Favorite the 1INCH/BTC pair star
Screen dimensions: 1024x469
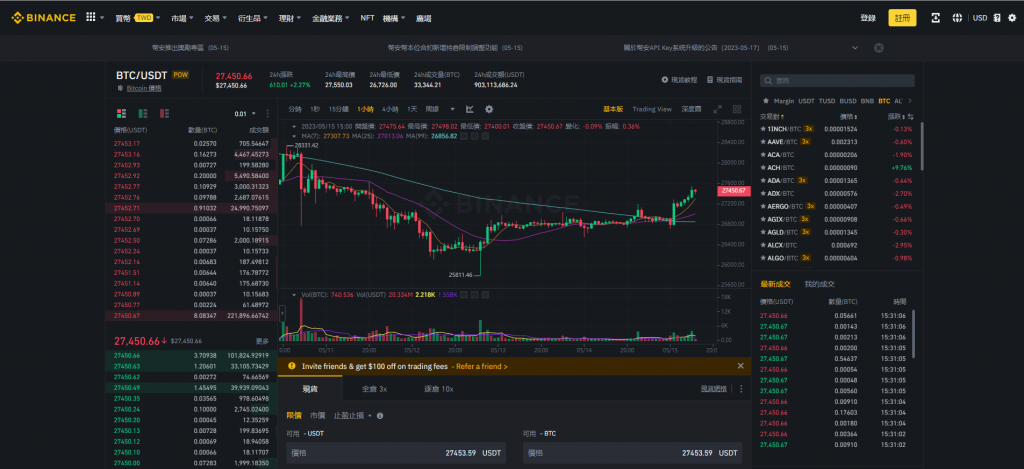click(x=763, y=129)
